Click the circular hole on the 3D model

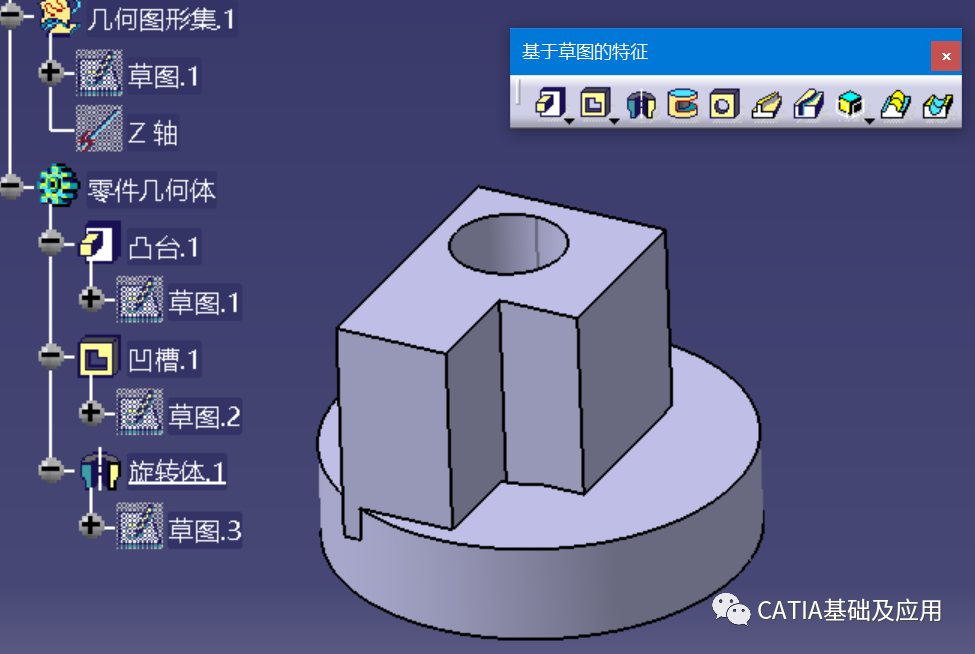click(x=509, y=244)
